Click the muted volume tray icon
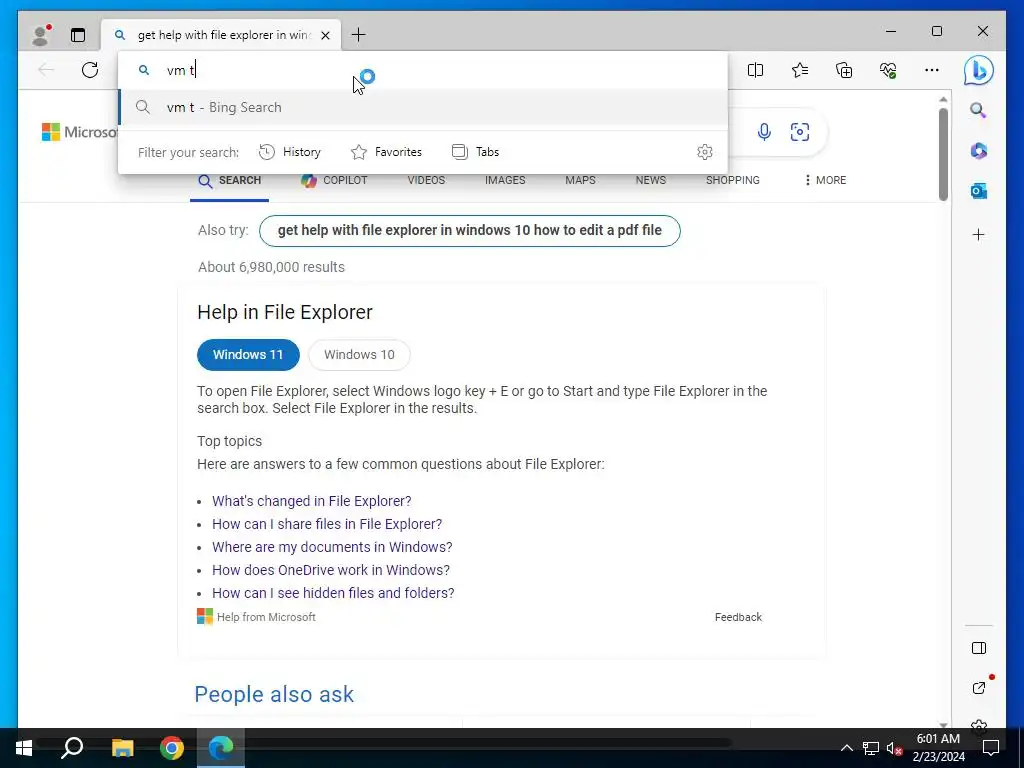This screenshot has width=1024, height=768. click(x=894, y=748)
